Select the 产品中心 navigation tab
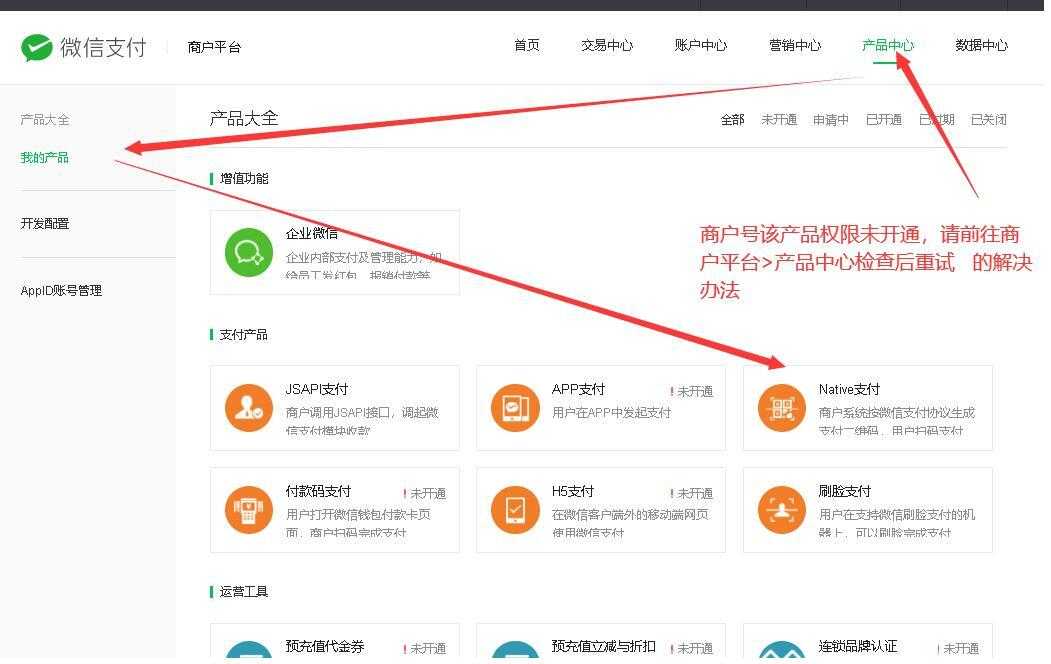The image size is (1051, 664). (887, 46)
